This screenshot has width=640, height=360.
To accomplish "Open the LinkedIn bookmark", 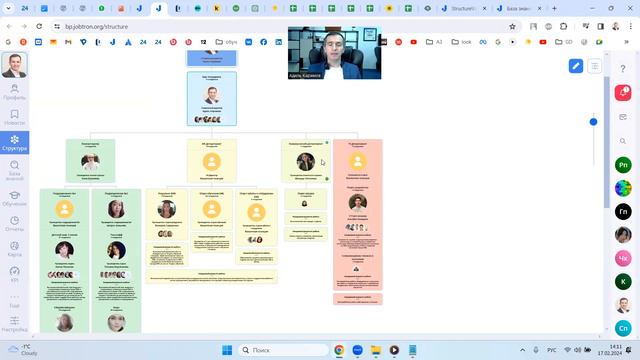I will (x=279, y=42).
